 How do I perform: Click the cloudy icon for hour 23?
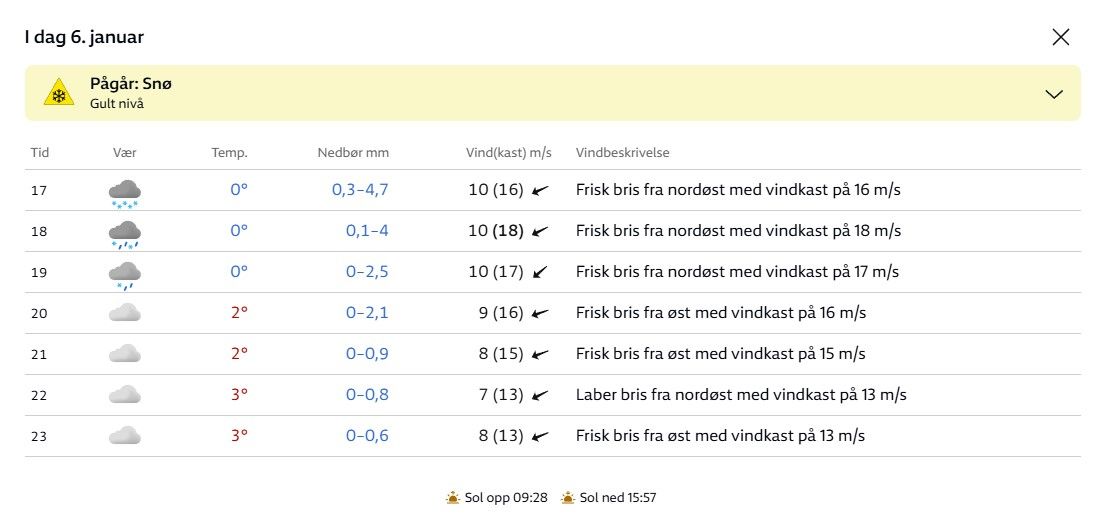coord(125,436)
